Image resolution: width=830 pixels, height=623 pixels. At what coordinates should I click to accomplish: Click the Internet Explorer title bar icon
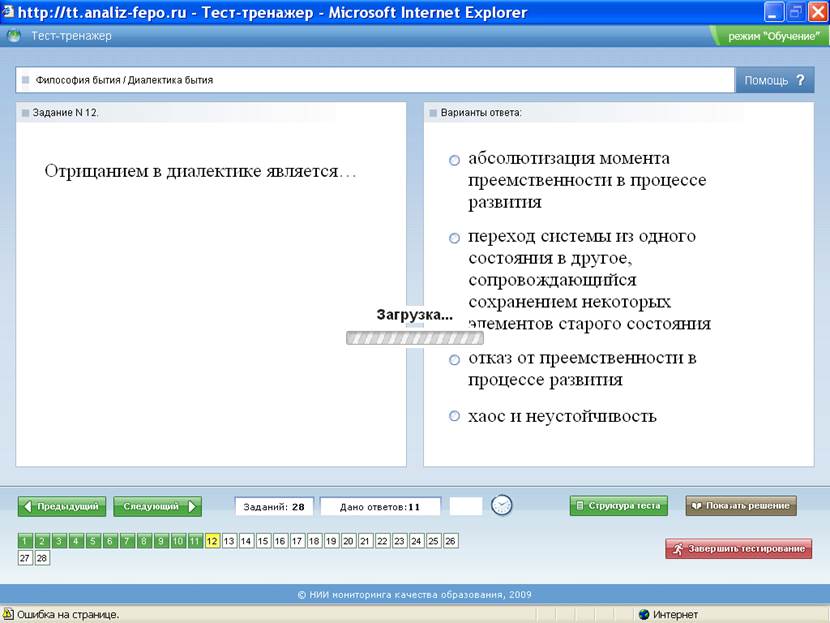(8, 12)
